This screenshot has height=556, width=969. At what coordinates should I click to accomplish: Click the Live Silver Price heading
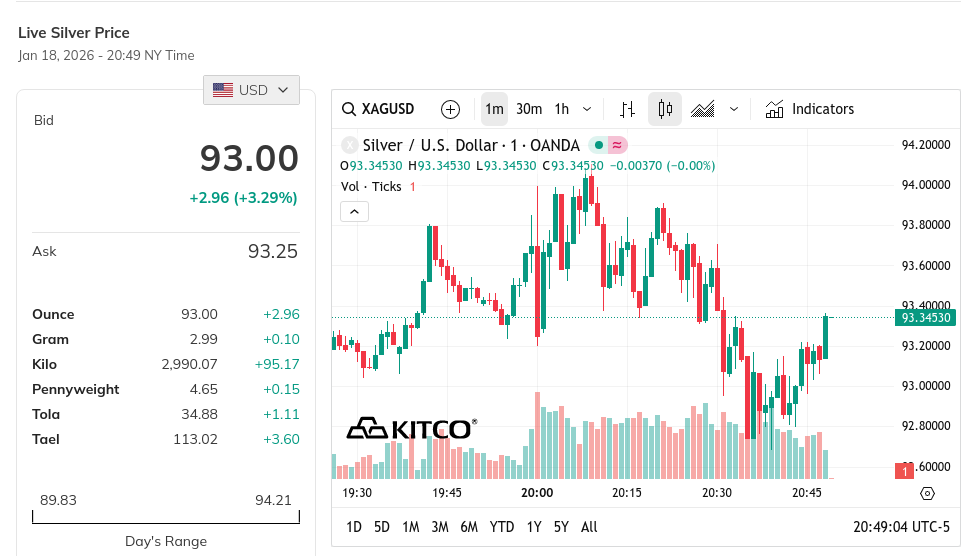tap(74, 33)
